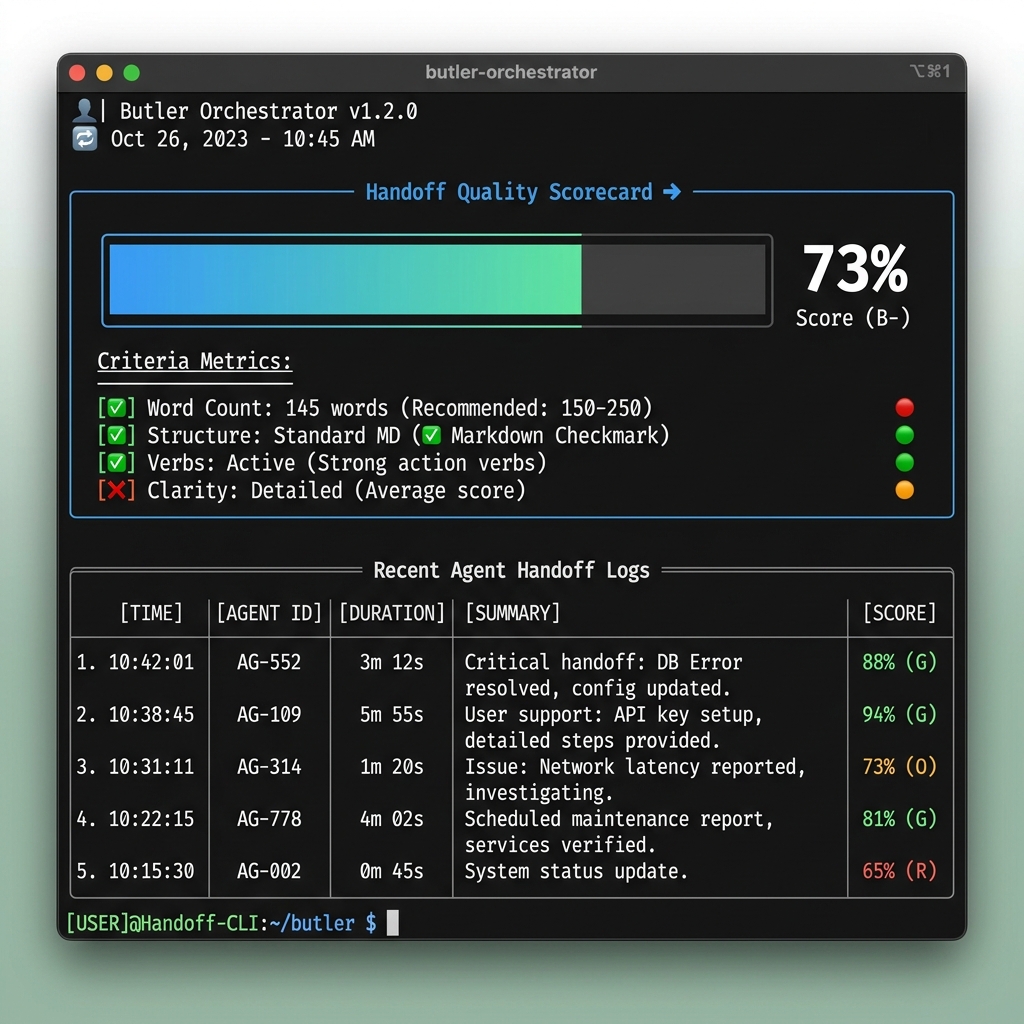Click the User support API key summary

613,728
